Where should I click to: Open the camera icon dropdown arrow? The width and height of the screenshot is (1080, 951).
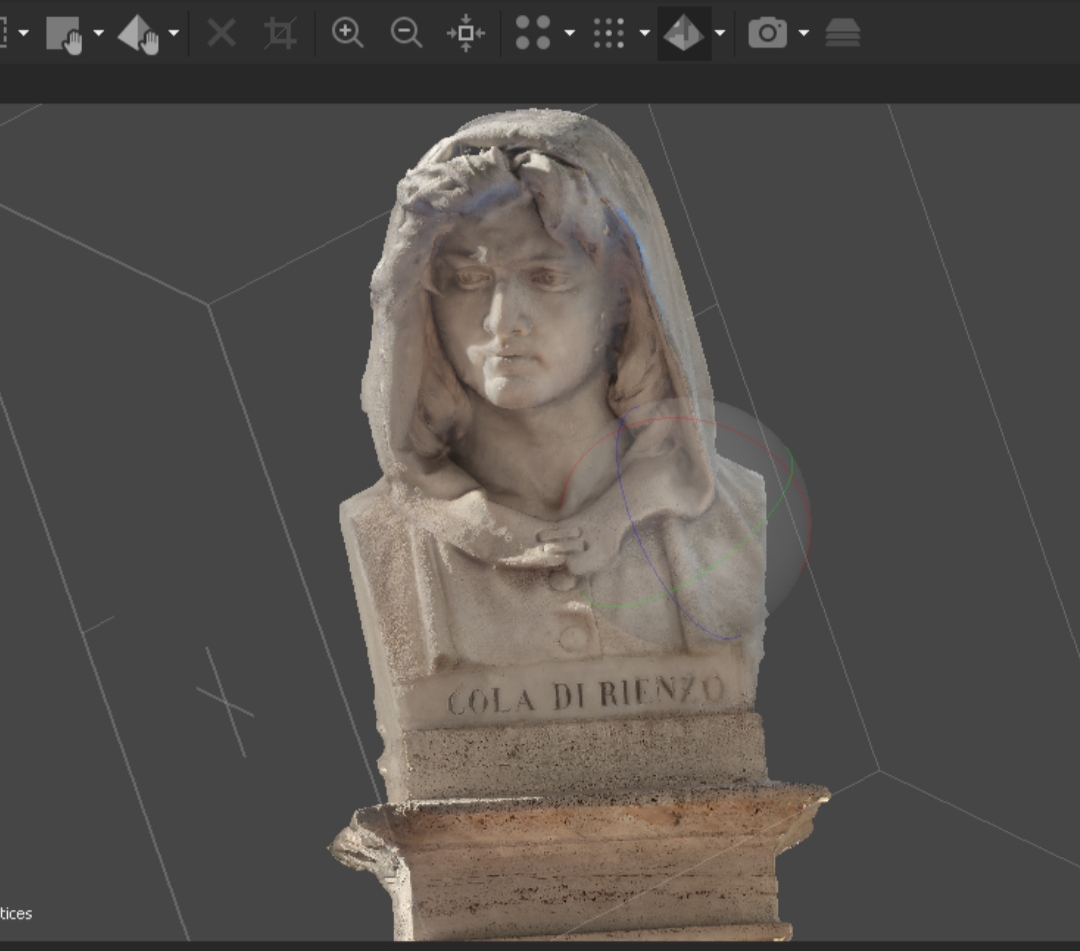803,33
